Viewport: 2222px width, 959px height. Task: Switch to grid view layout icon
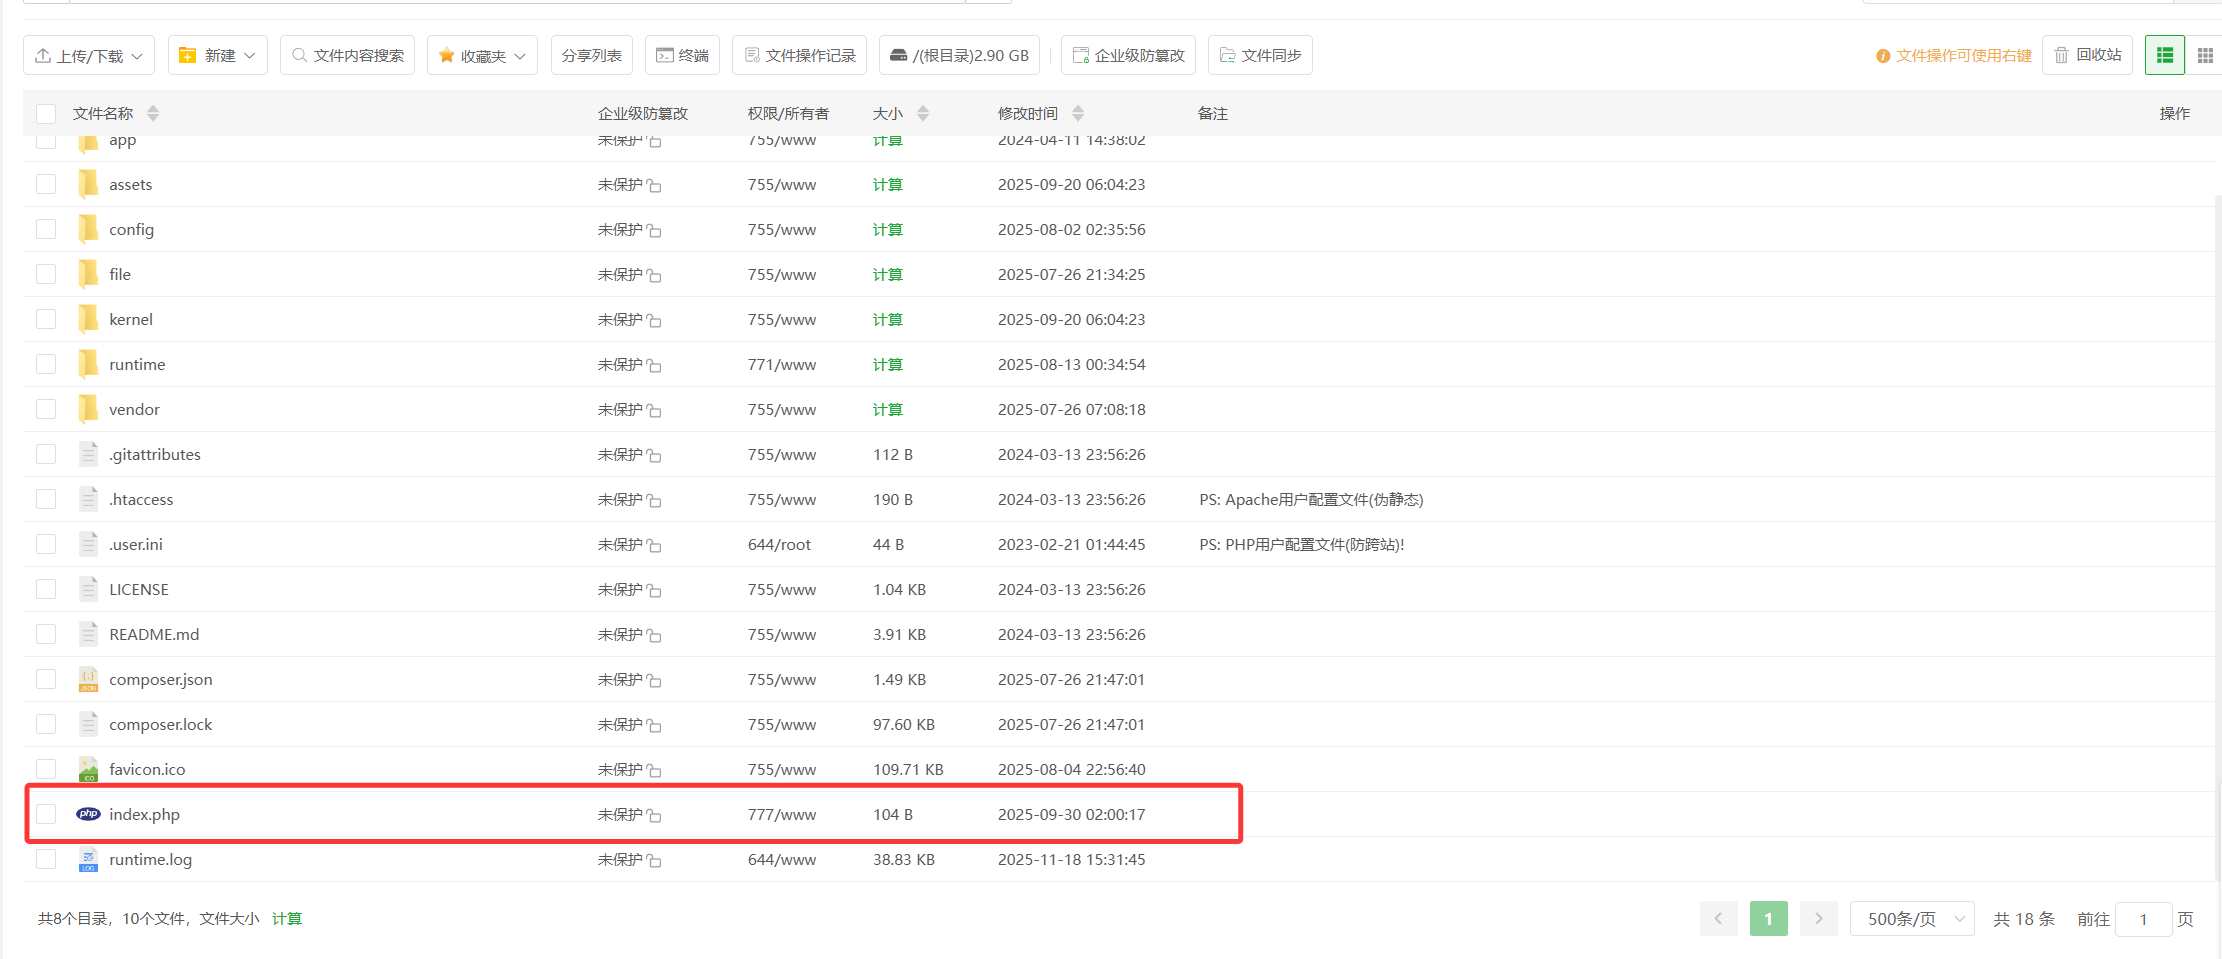(2204, 55)
